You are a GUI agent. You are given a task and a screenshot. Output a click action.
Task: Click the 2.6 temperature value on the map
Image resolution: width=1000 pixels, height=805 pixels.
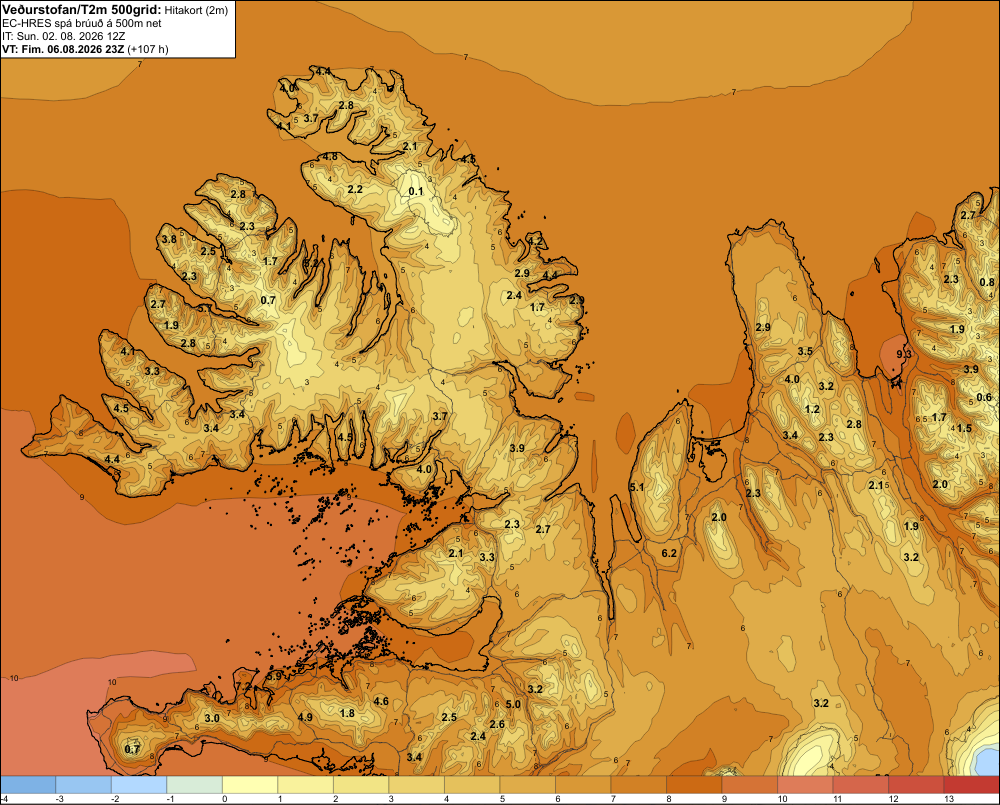click(x=497, y=724)
